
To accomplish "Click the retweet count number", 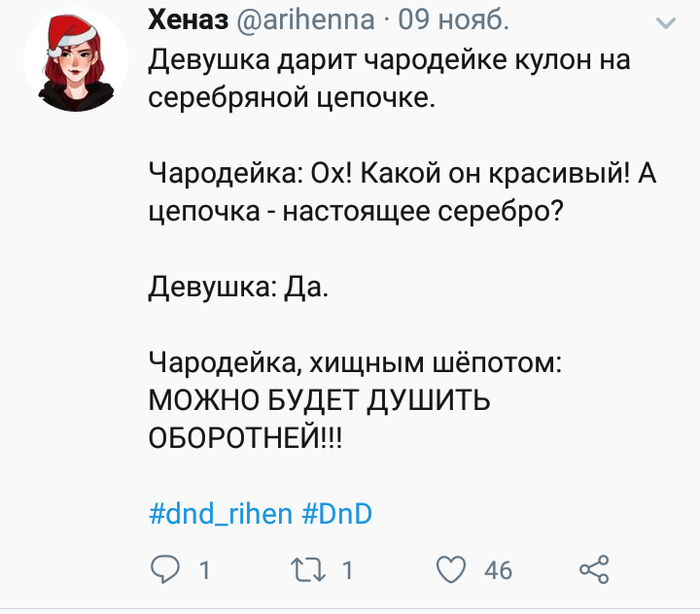I will tap(347, 571).
